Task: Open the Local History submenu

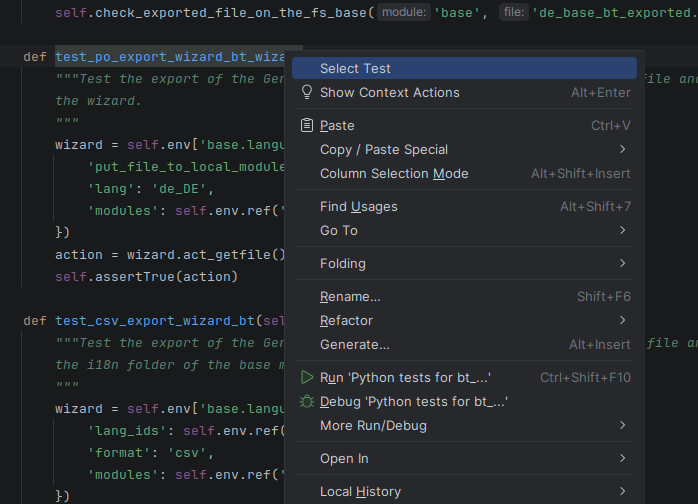Action: click(x=464, y=492)
